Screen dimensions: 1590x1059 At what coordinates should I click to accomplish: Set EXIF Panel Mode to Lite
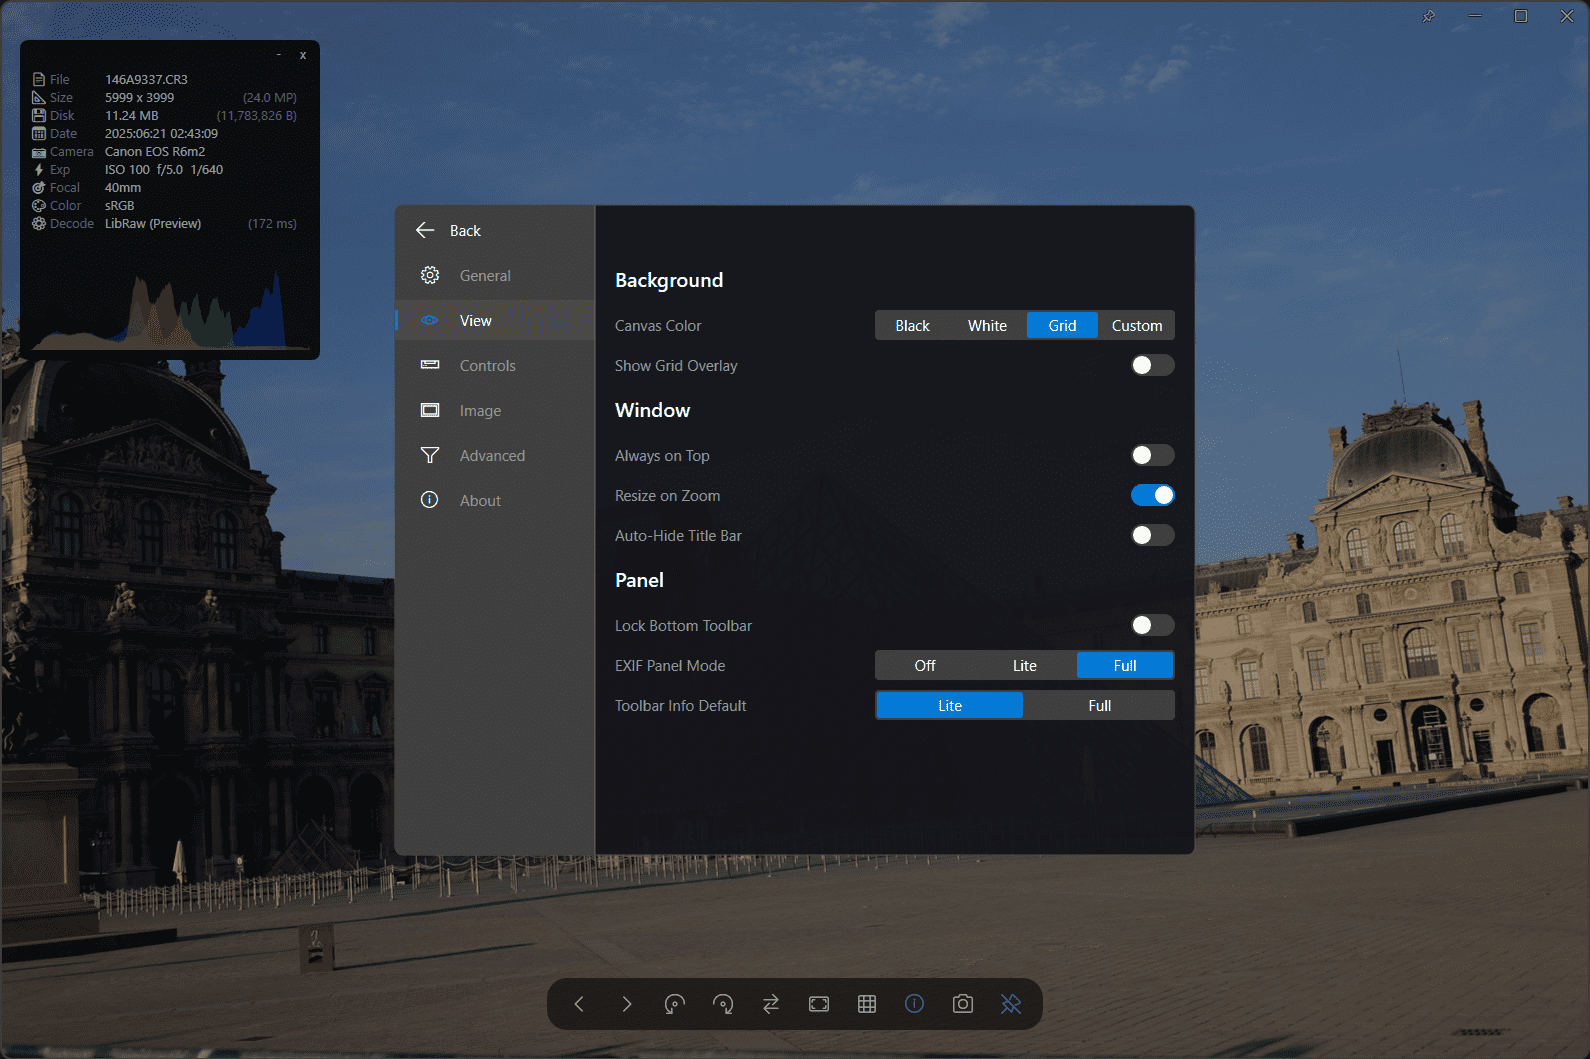coord(1025,666)
